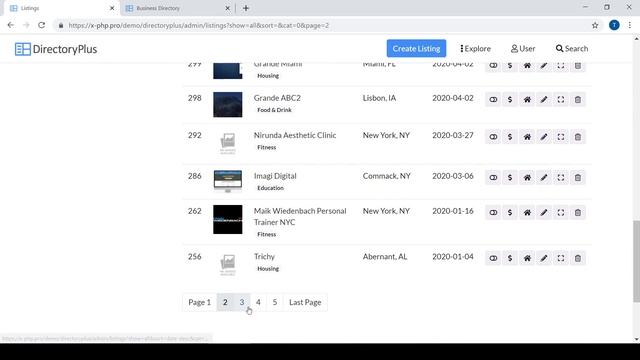Image resolution: width=640 pixels, height=360 pixels.
Task: Click dollar icon for Nirunda Aesthetic Clinic
Action: [x=510, y=137]
